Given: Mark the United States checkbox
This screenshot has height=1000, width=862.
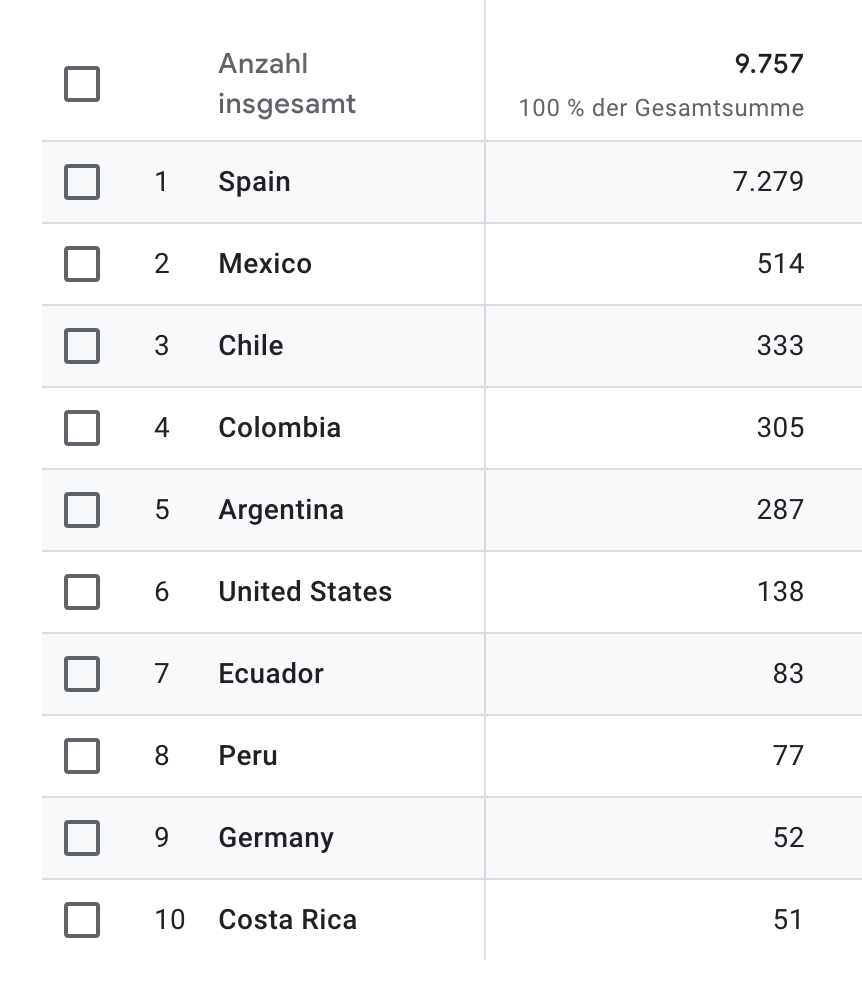Looking at the screenshot, I should 82,592.
